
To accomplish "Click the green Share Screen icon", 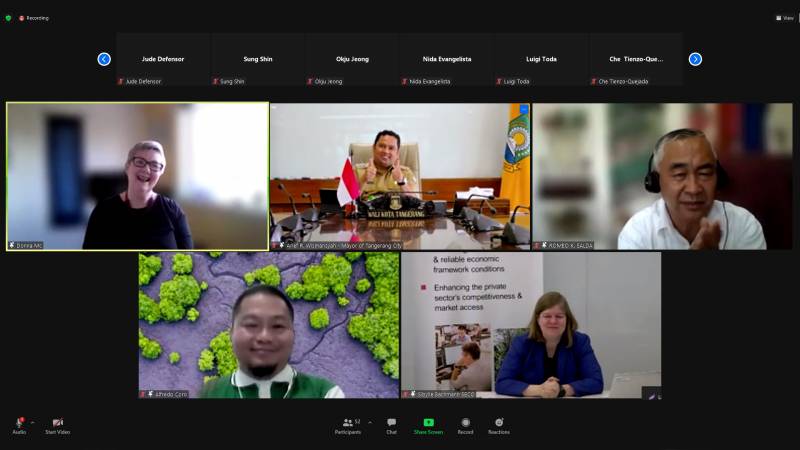I will pyautogui.click(x=428, y=423).
